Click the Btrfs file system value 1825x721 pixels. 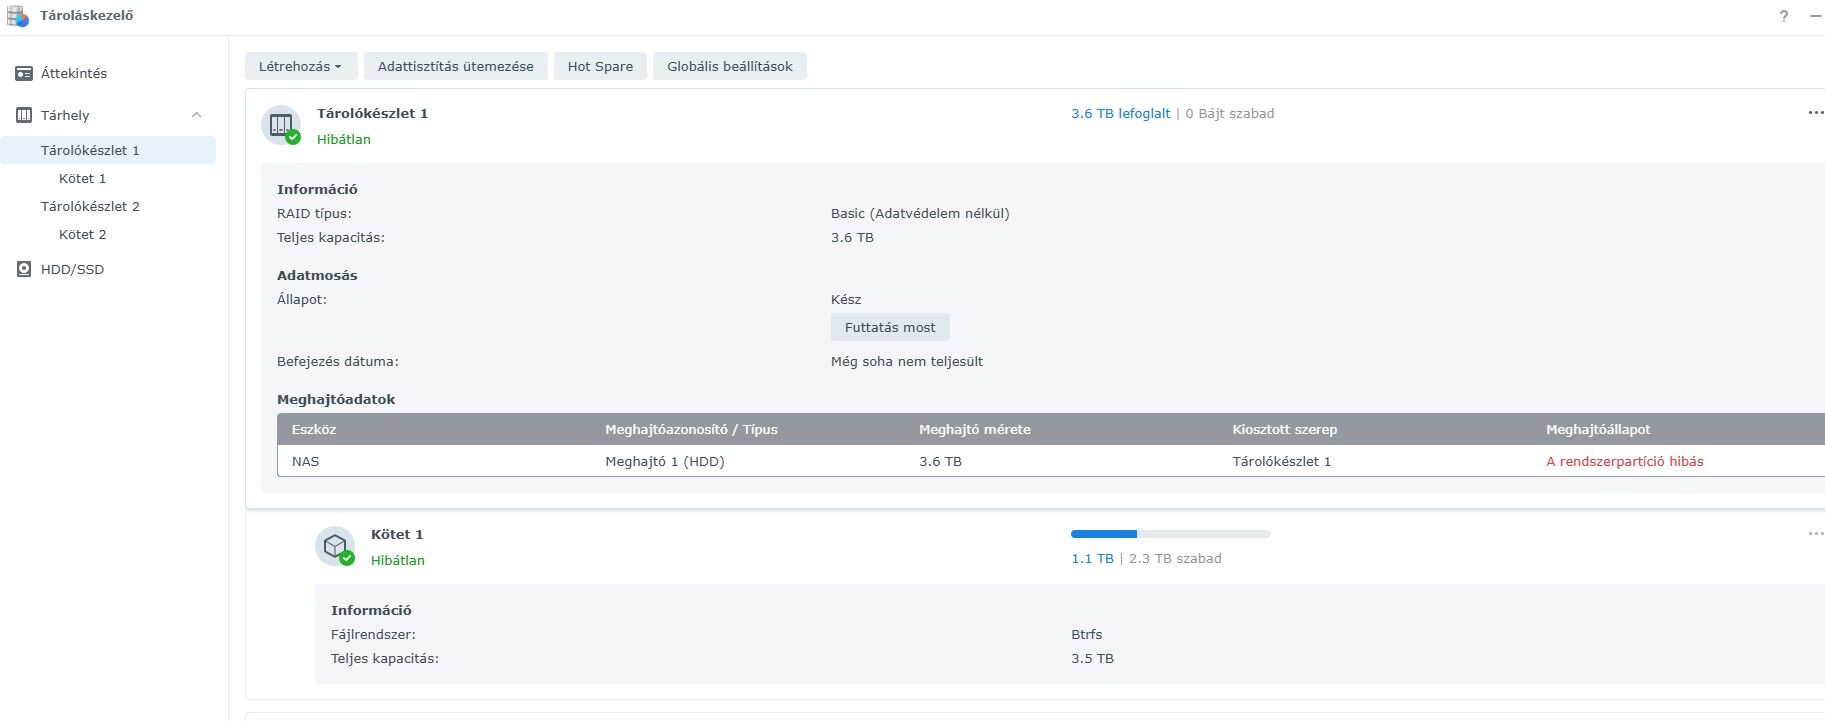(x=1087, y=635)
